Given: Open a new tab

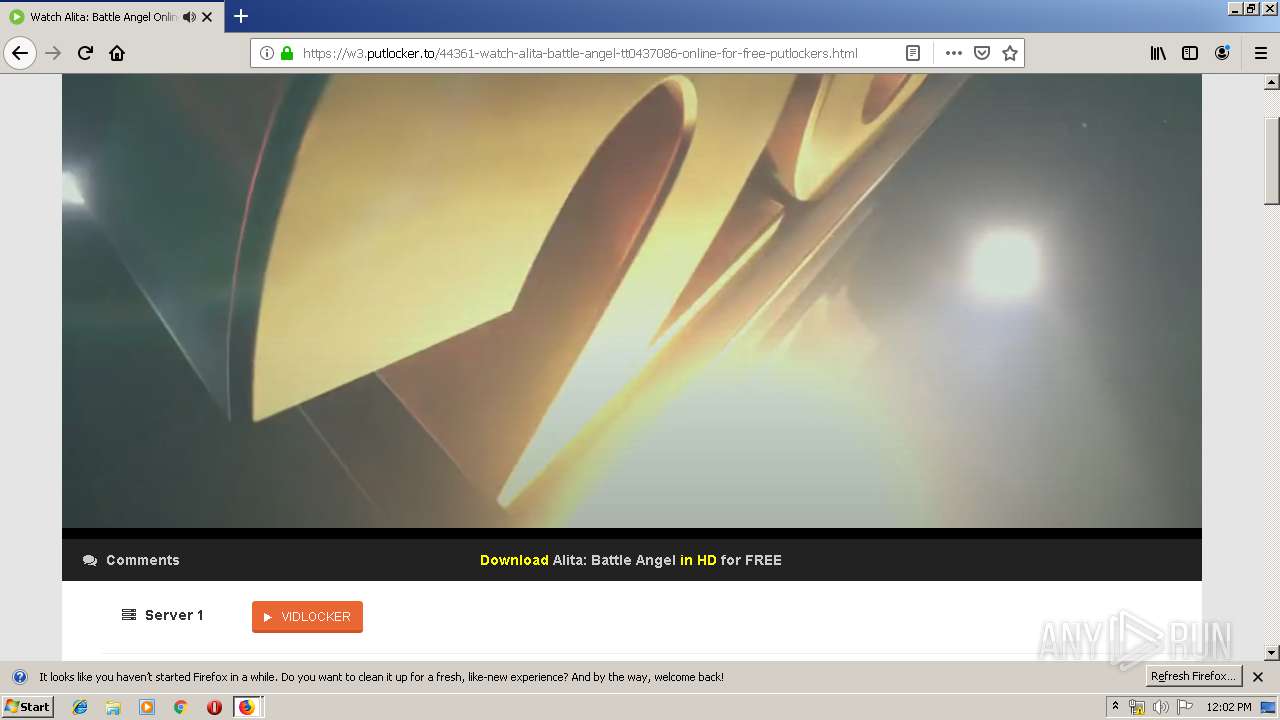Looking at the screenshot, I should tap(241, 16).
